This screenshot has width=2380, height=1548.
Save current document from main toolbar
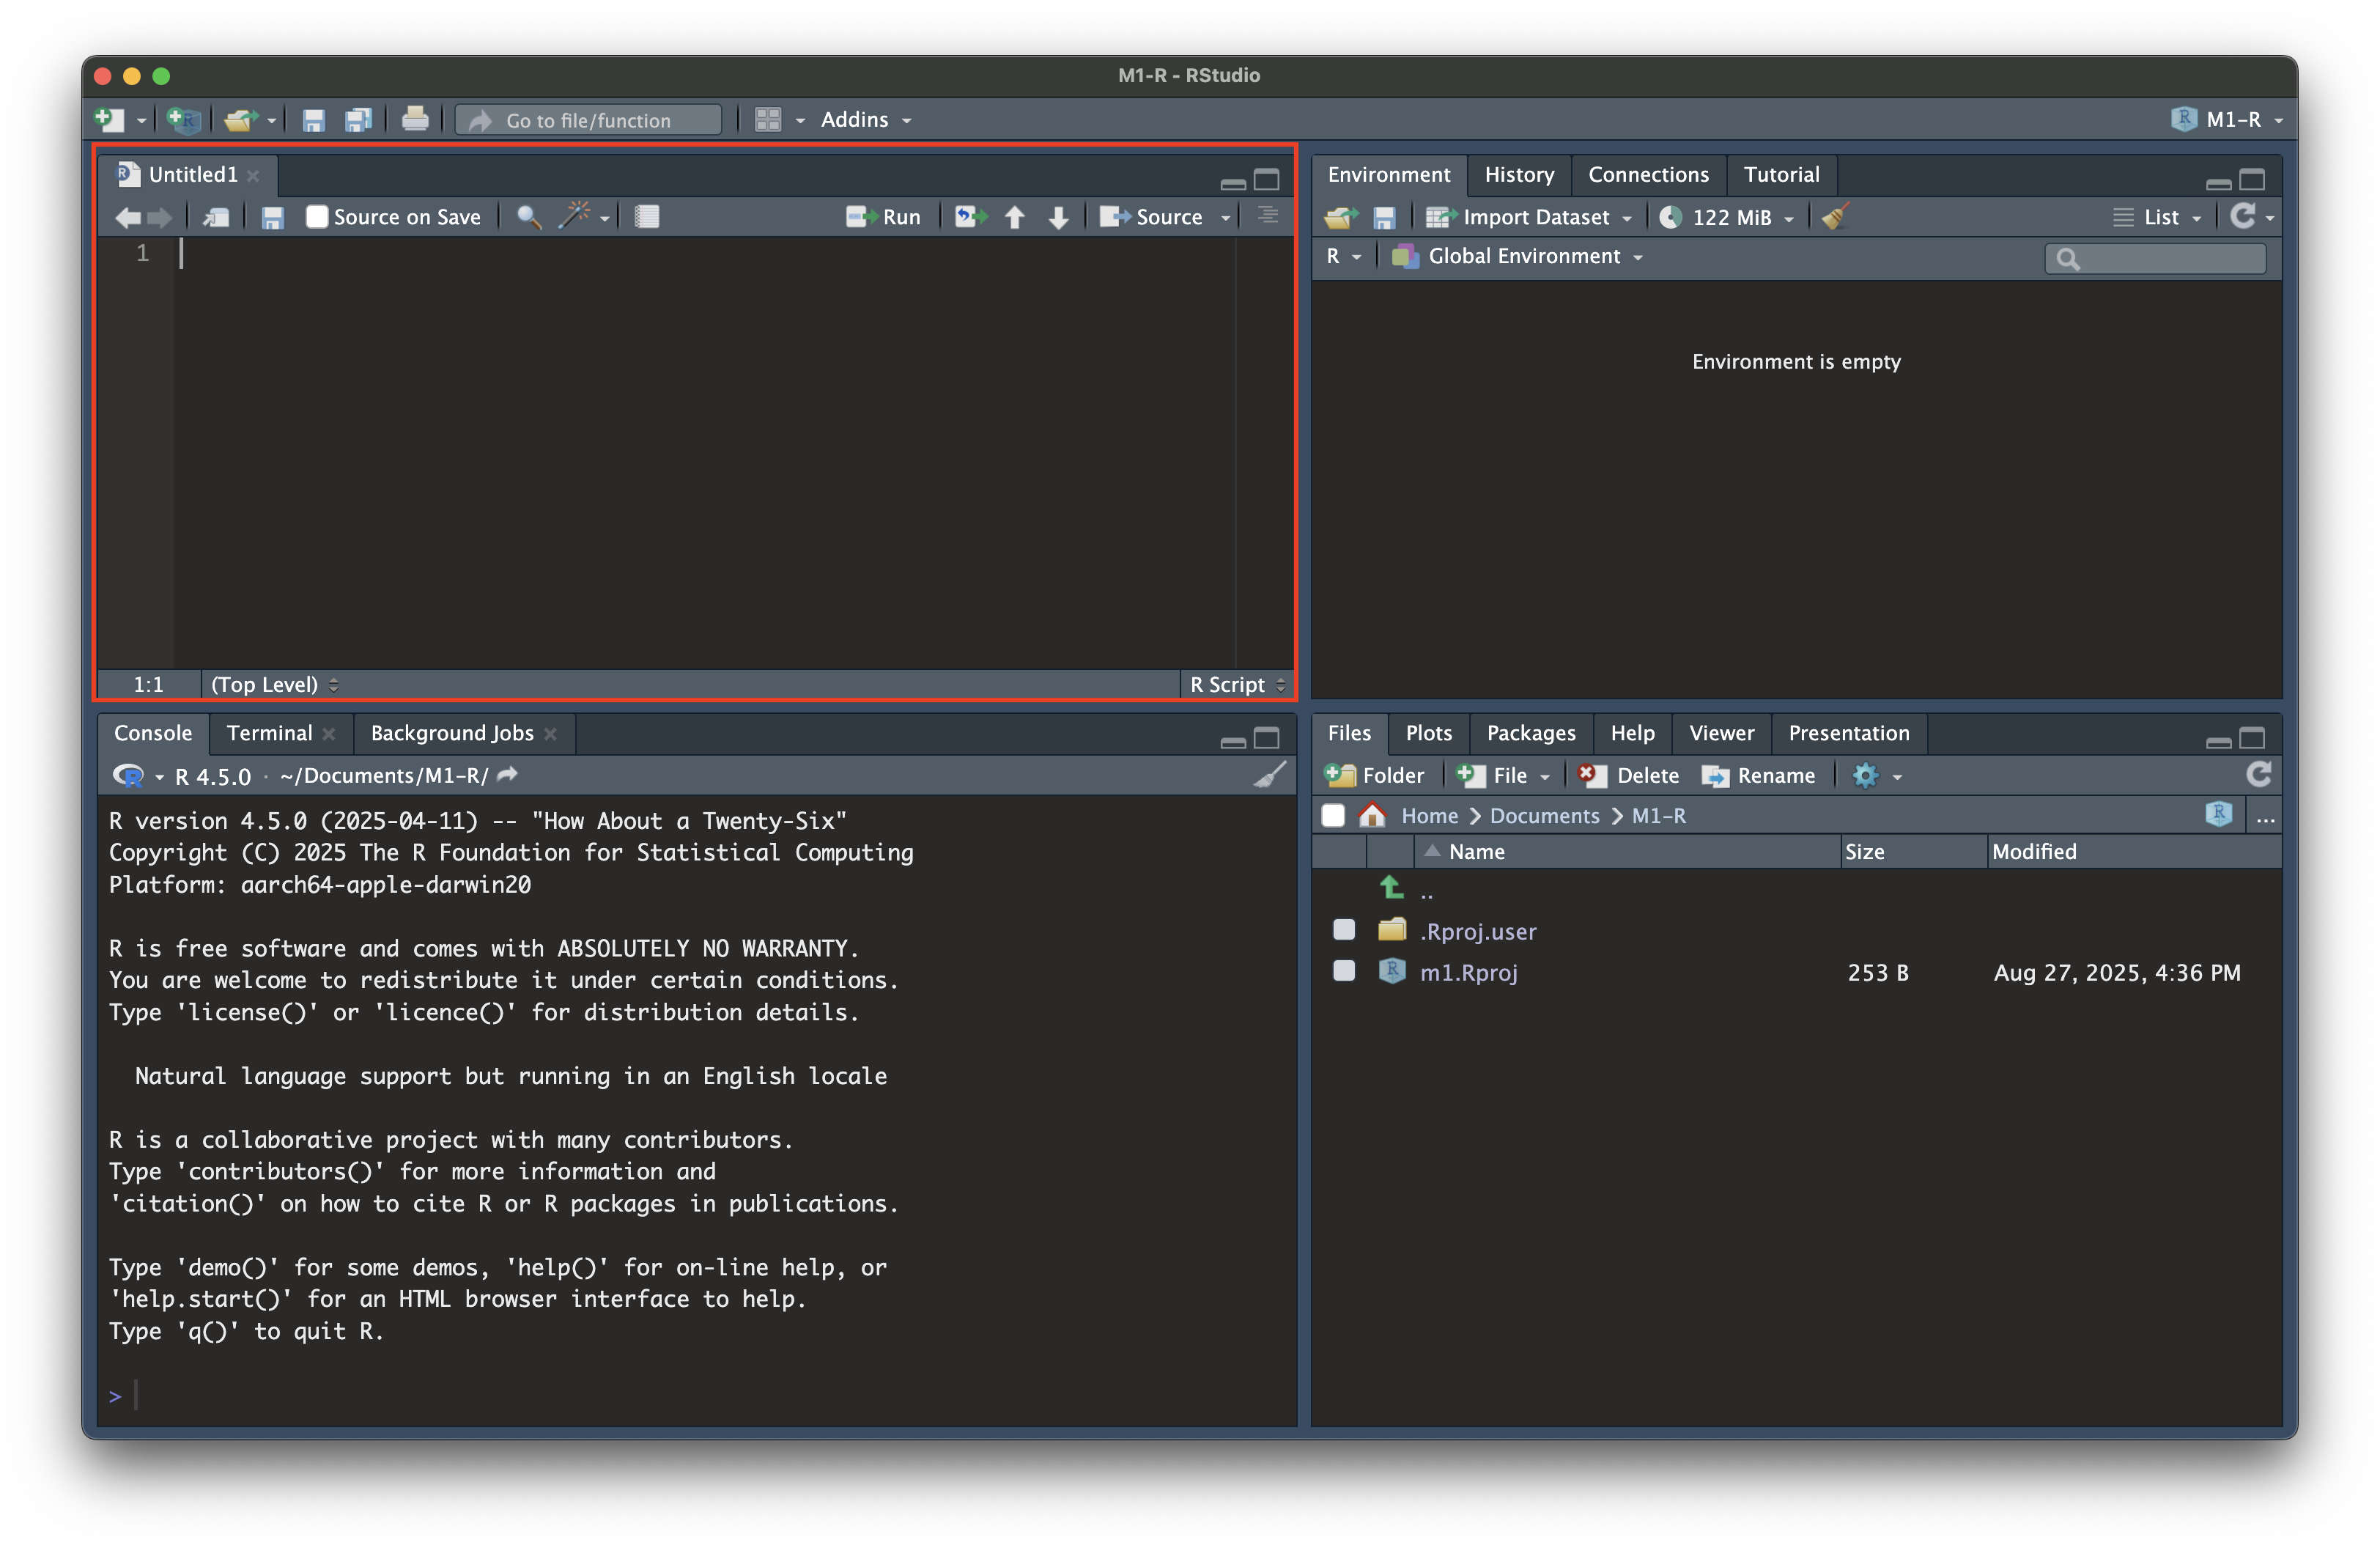(x=314, y=120)
